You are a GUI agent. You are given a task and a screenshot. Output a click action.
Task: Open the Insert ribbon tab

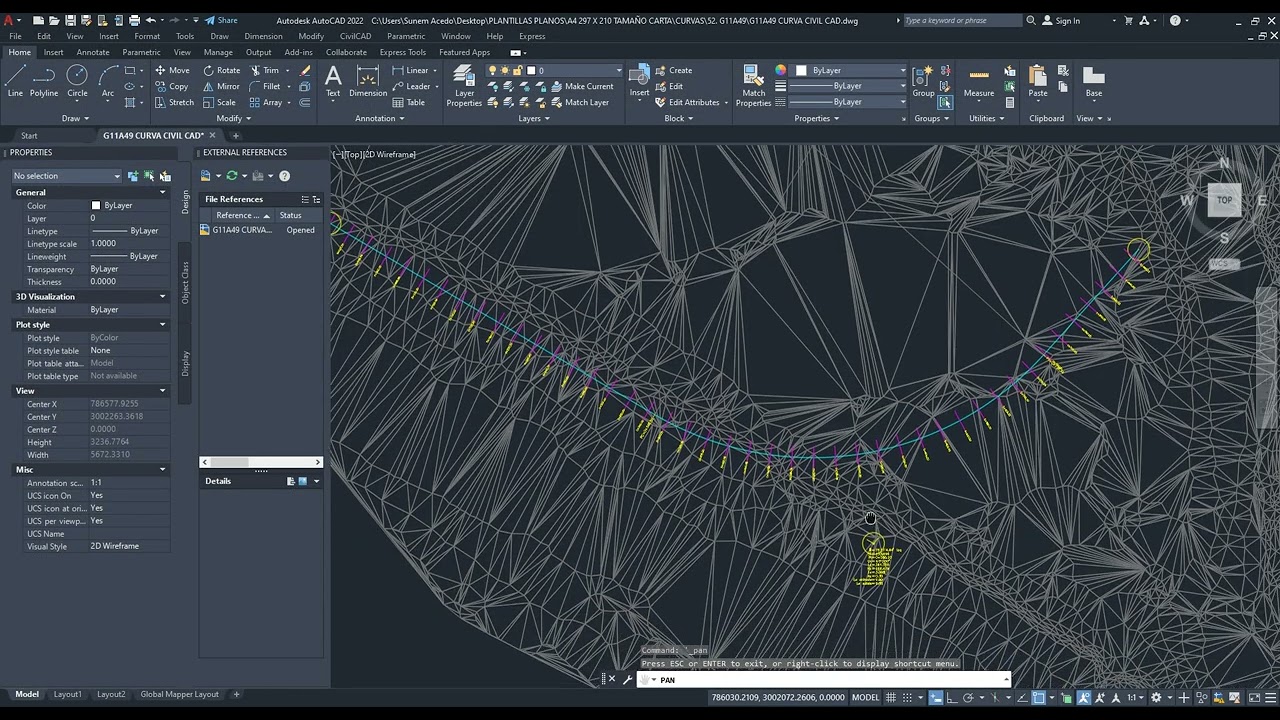click(53, 52)
